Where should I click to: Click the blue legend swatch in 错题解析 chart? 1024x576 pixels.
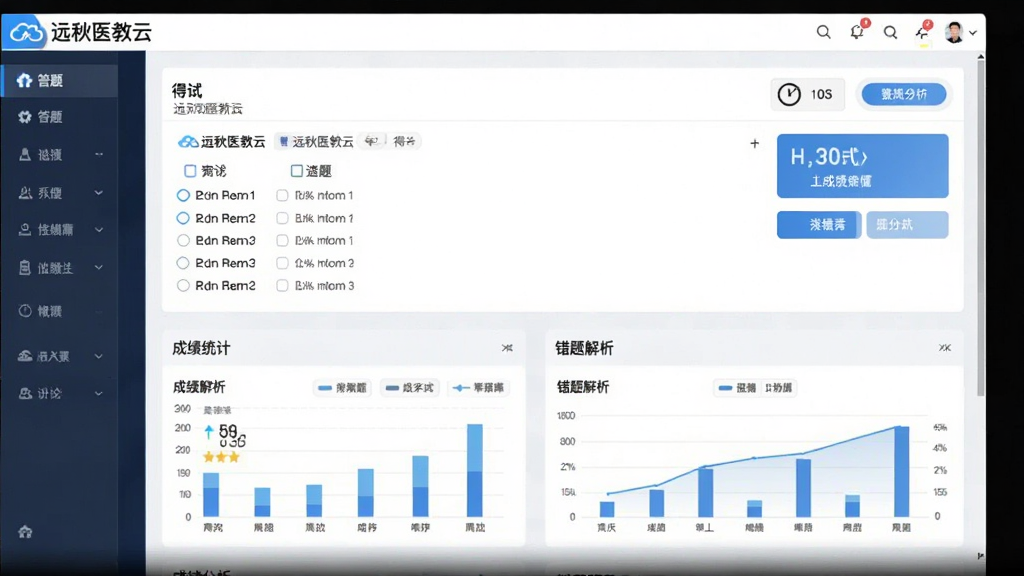tap(725, 388)
